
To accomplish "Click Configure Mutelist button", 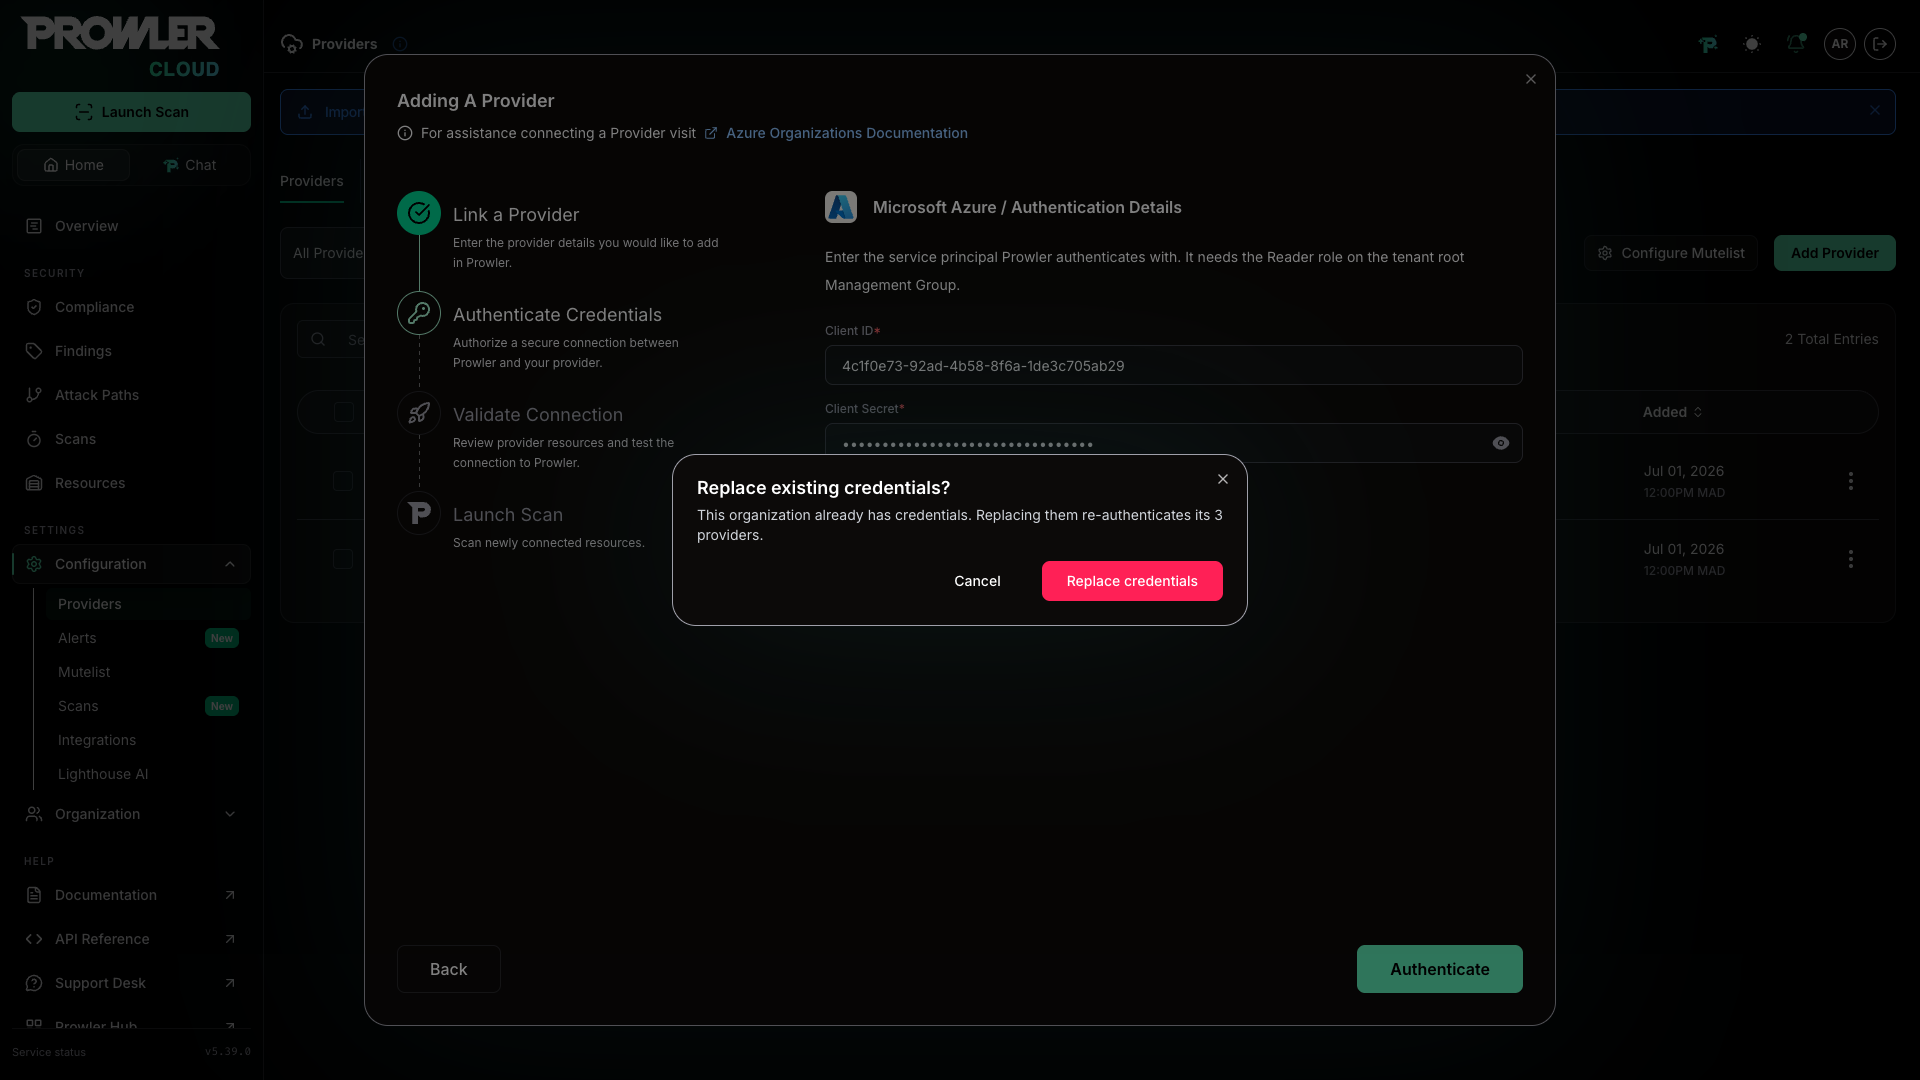I will click(1671, 253).
